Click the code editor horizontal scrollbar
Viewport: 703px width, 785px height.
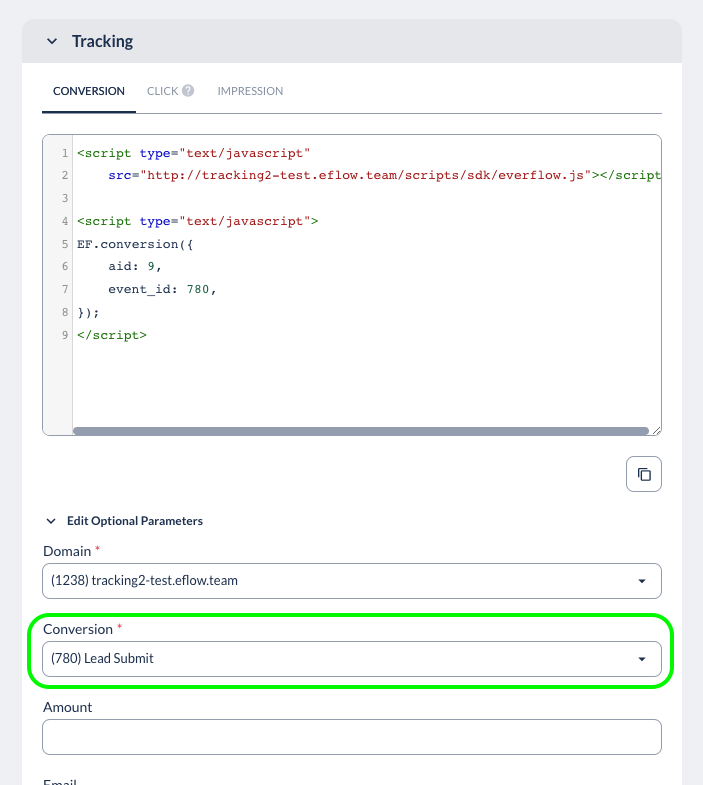[x=361, y=431]
